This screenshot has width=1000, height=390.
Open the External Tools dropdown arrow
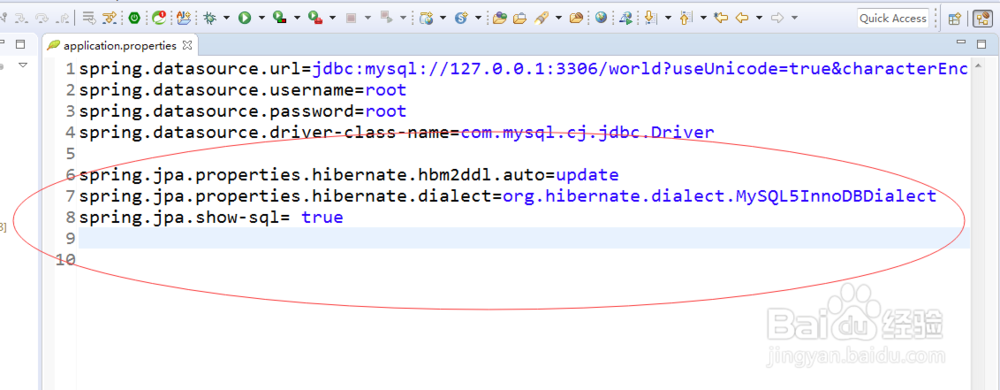pos(332,18)
